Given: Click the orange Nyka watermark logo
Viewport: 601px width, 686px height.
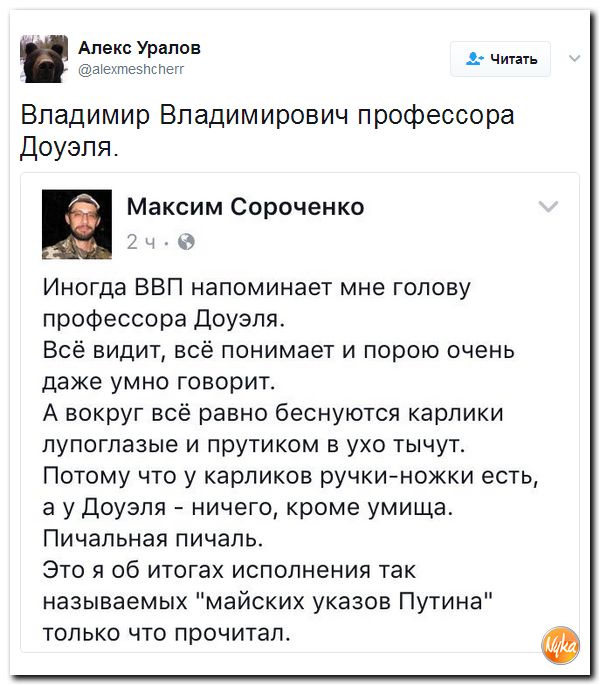Looking at the screenshot, I should click(560, 645).
